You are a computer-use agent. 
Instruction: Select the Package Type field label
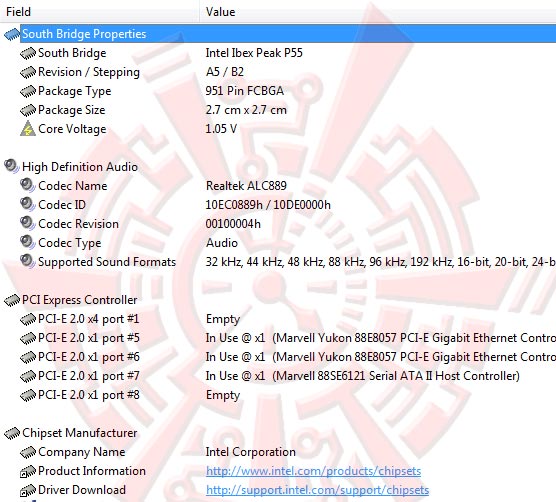point(75,91)
